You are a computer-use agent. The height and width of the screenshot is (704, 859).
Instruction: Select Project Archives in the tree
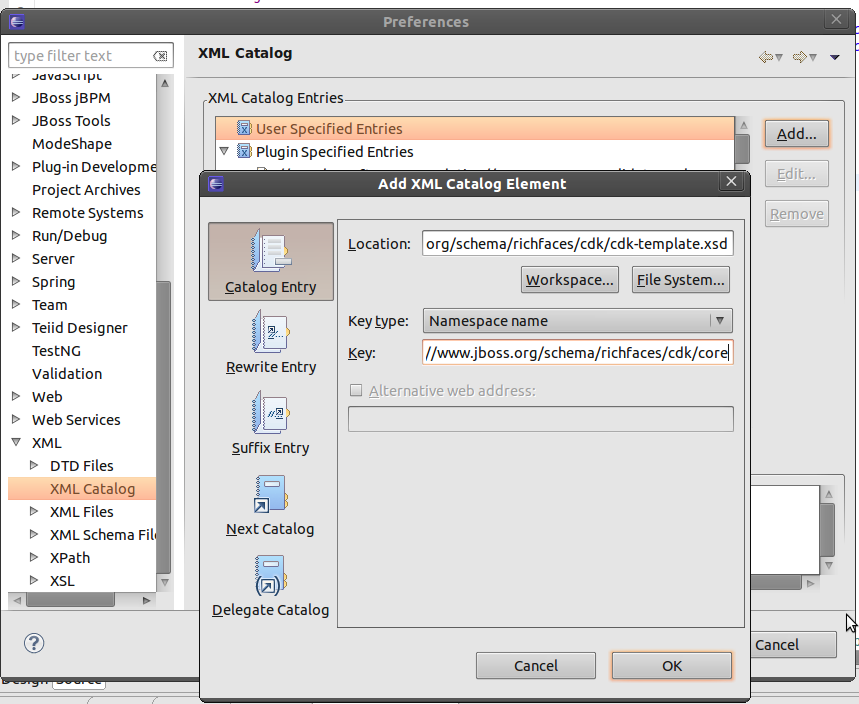point(86,190)
